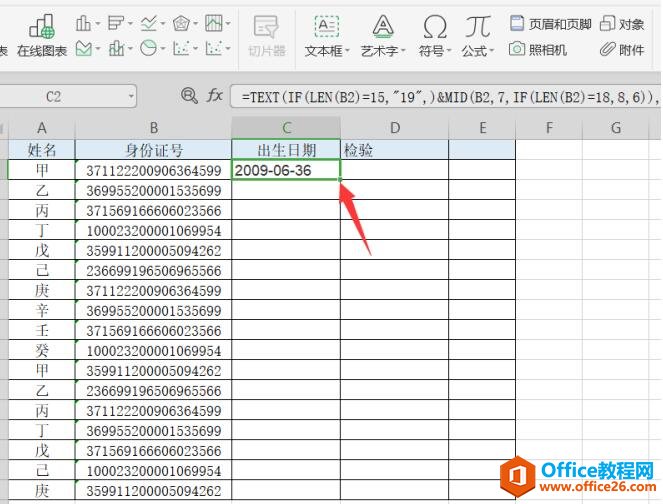This screenshot has width=663, height=504.
Task: Select the cell showing 2009-06-36
Action: point(286,170)
